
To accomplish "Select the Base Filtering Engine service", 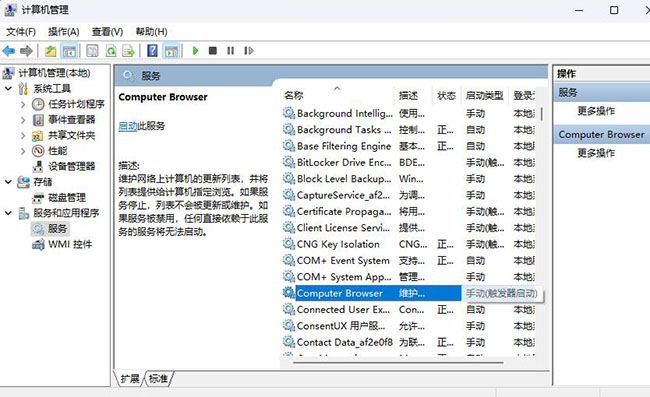I will [x=408, y=146].
